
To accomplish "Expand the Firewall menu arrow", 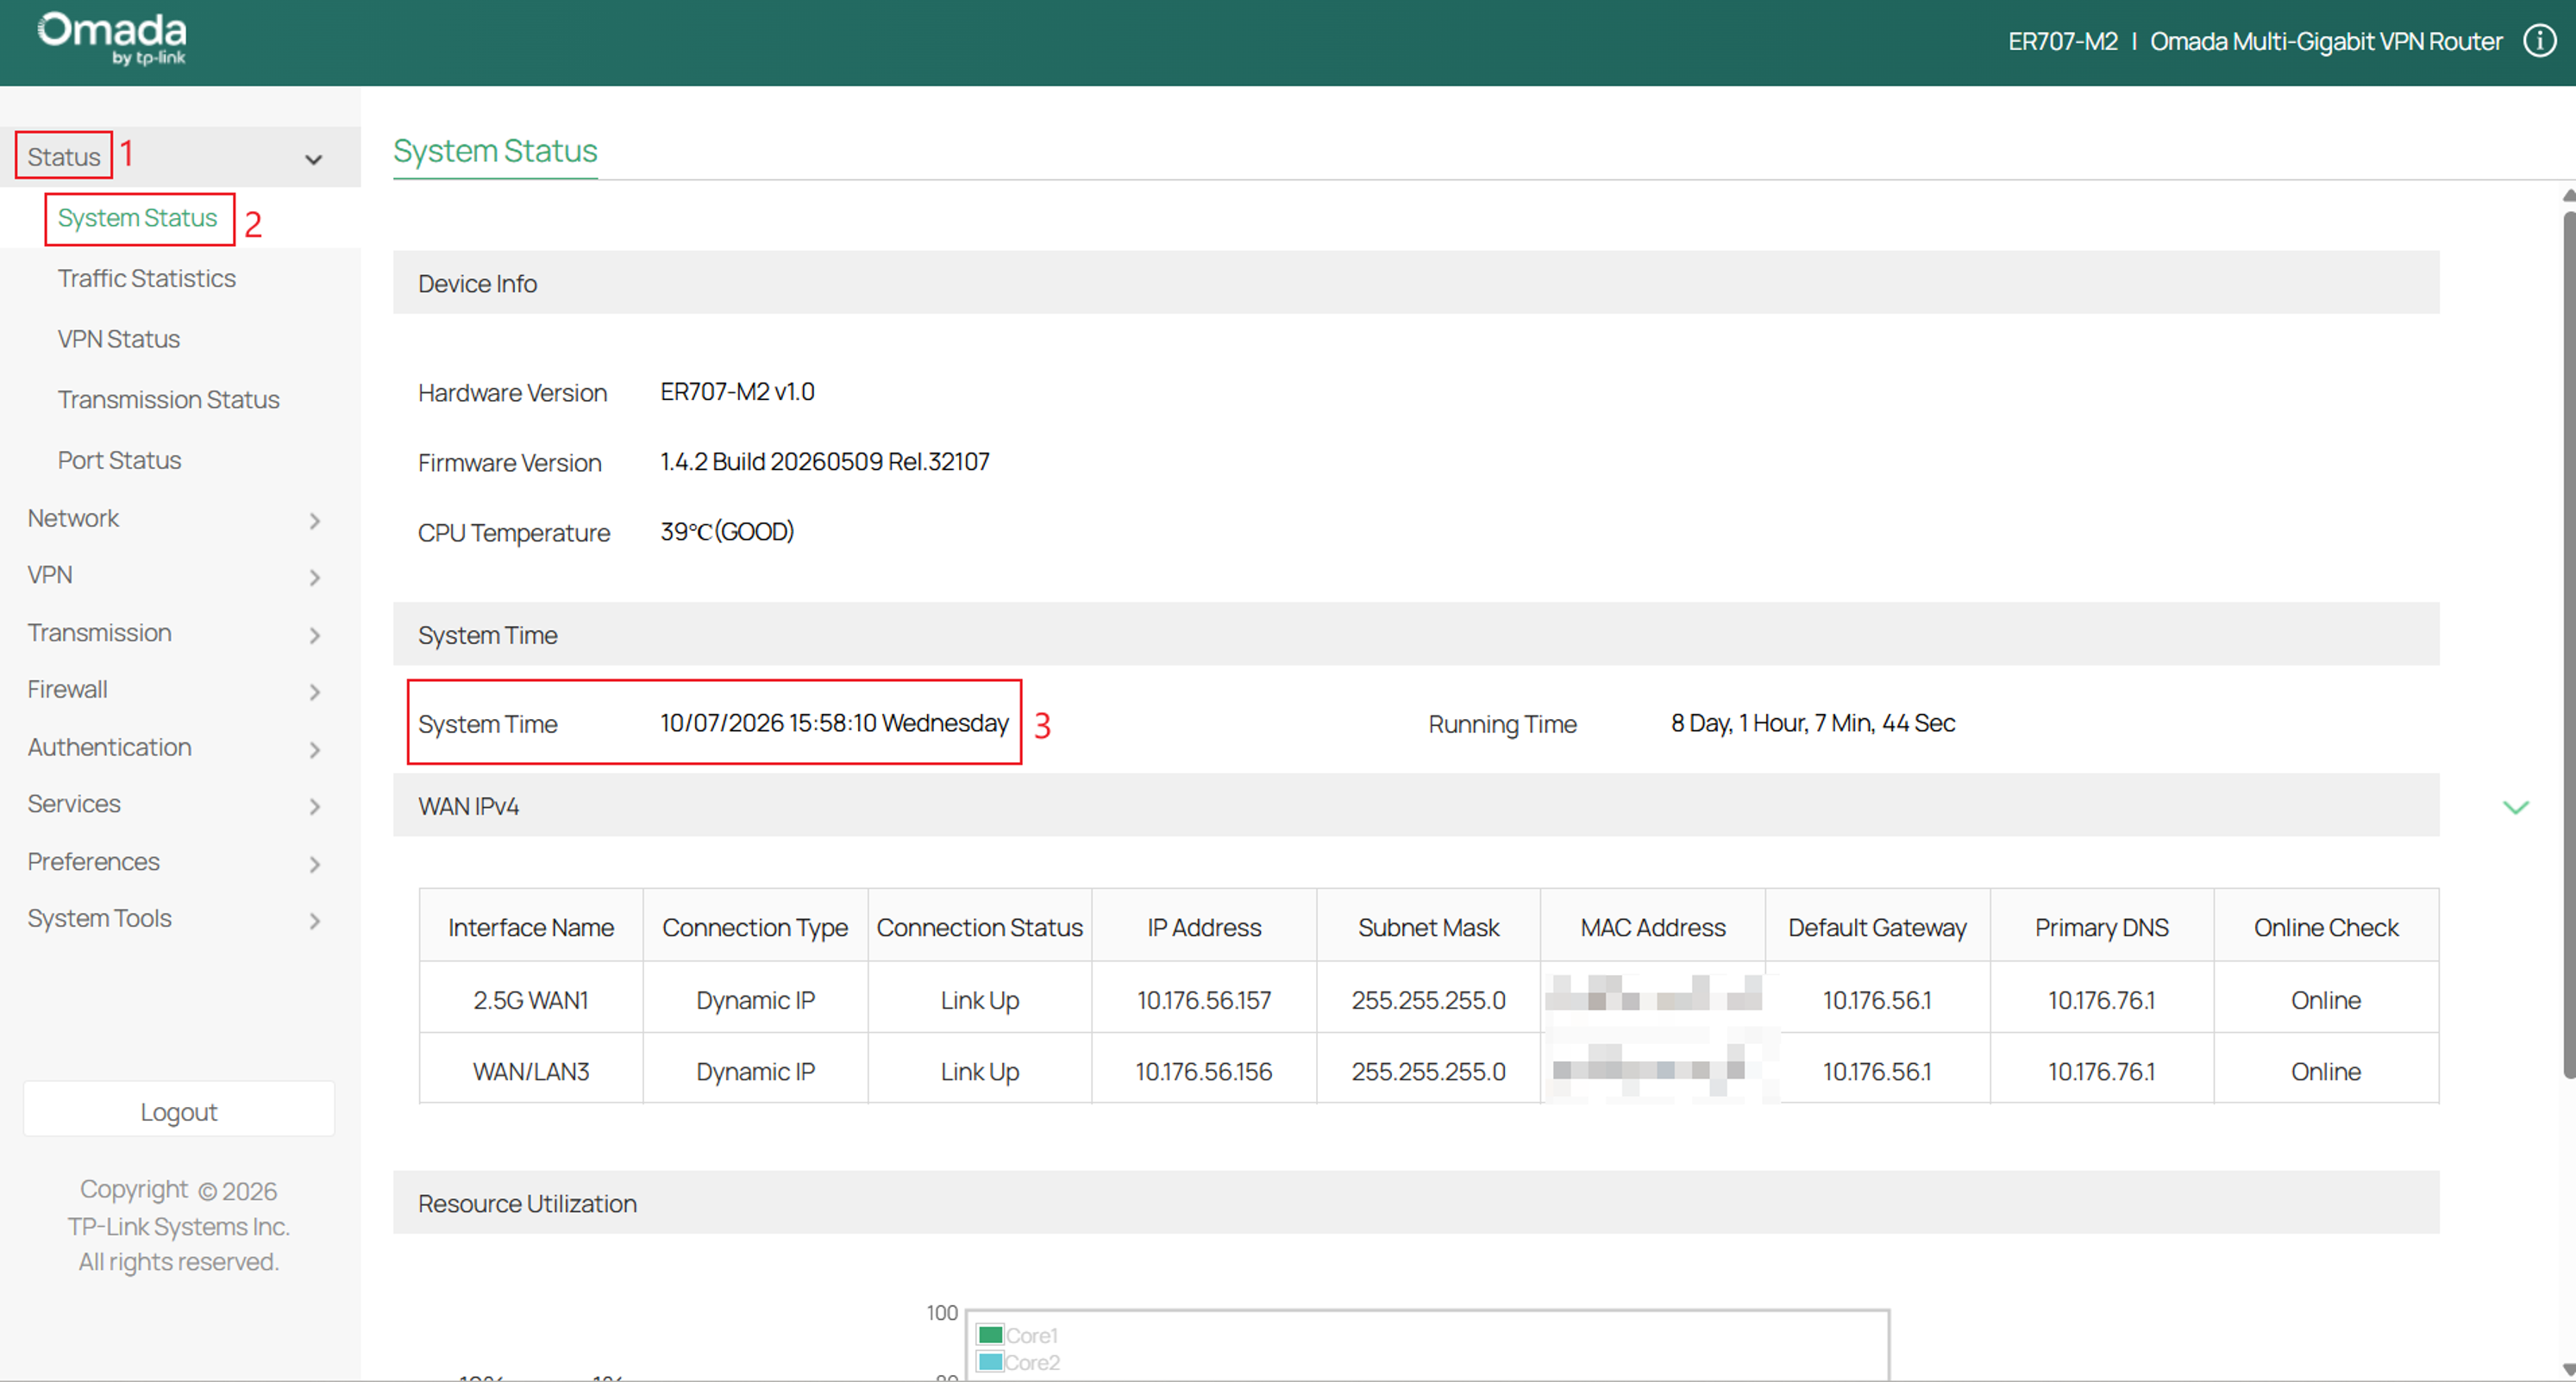I will tap(315, 691).
